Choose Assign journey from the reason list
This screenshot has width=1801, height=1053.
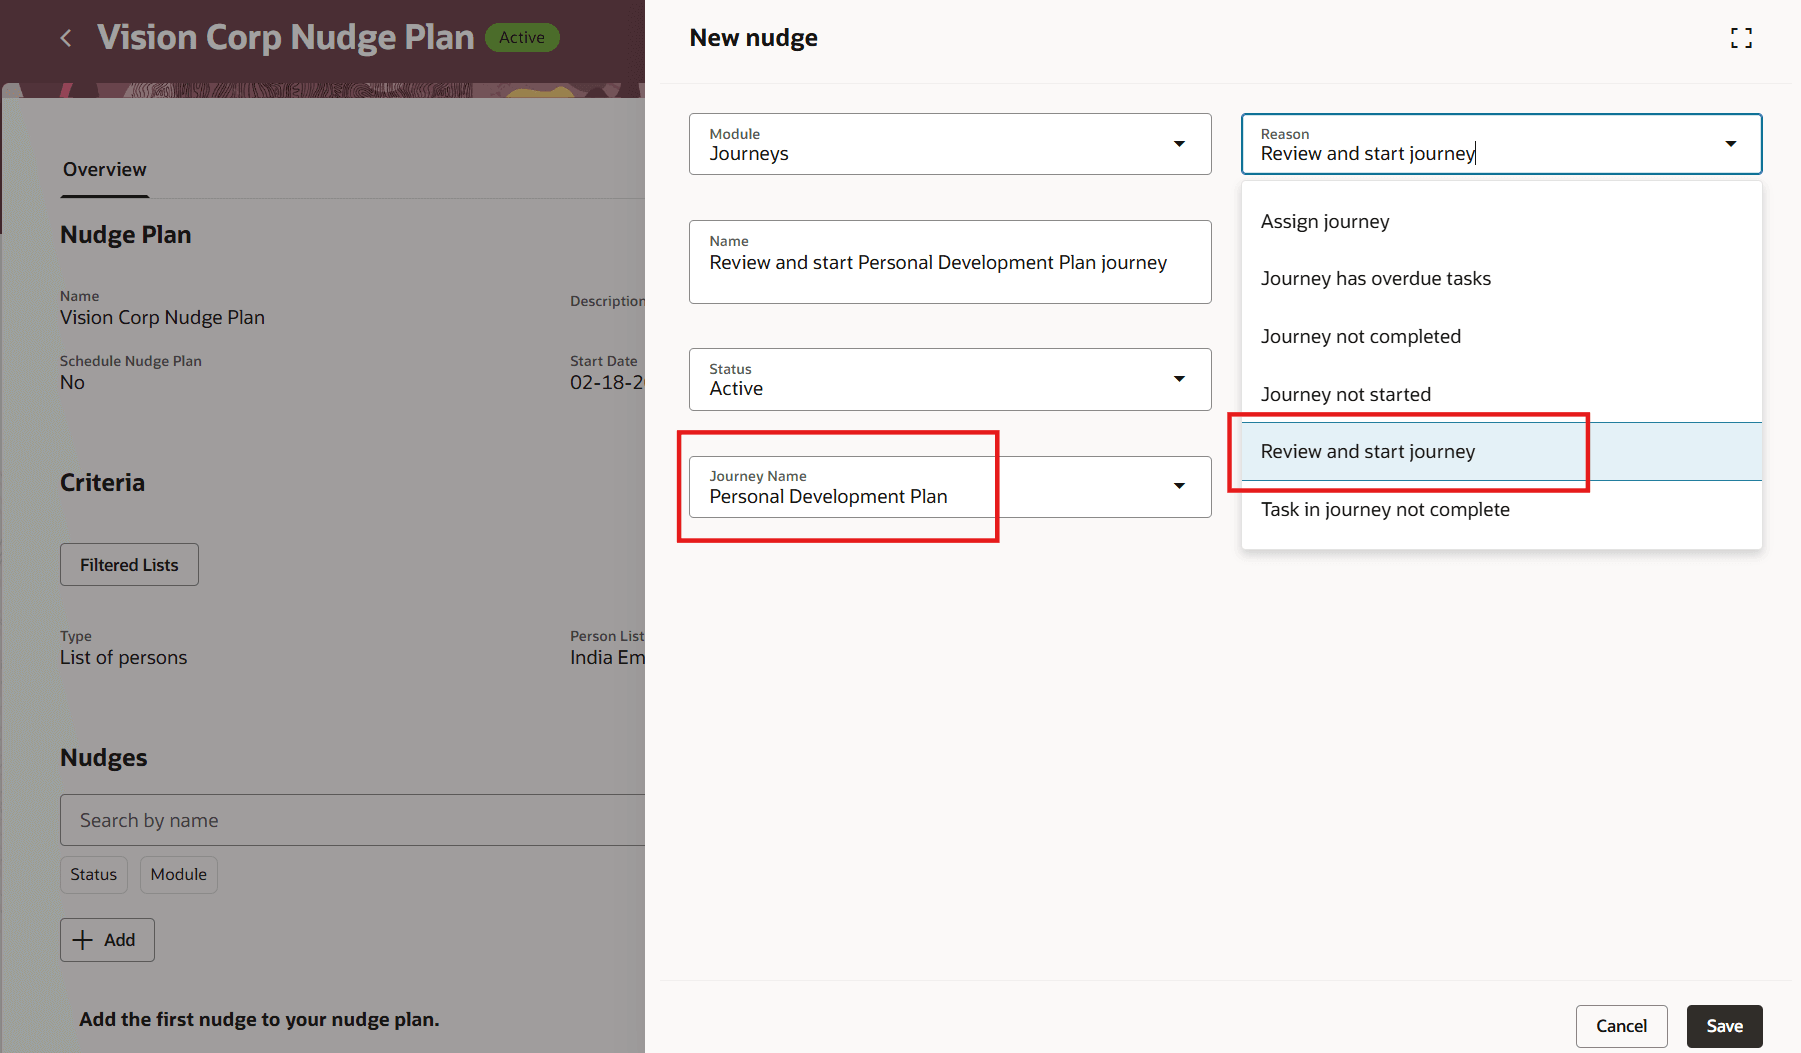point(1324,221)
